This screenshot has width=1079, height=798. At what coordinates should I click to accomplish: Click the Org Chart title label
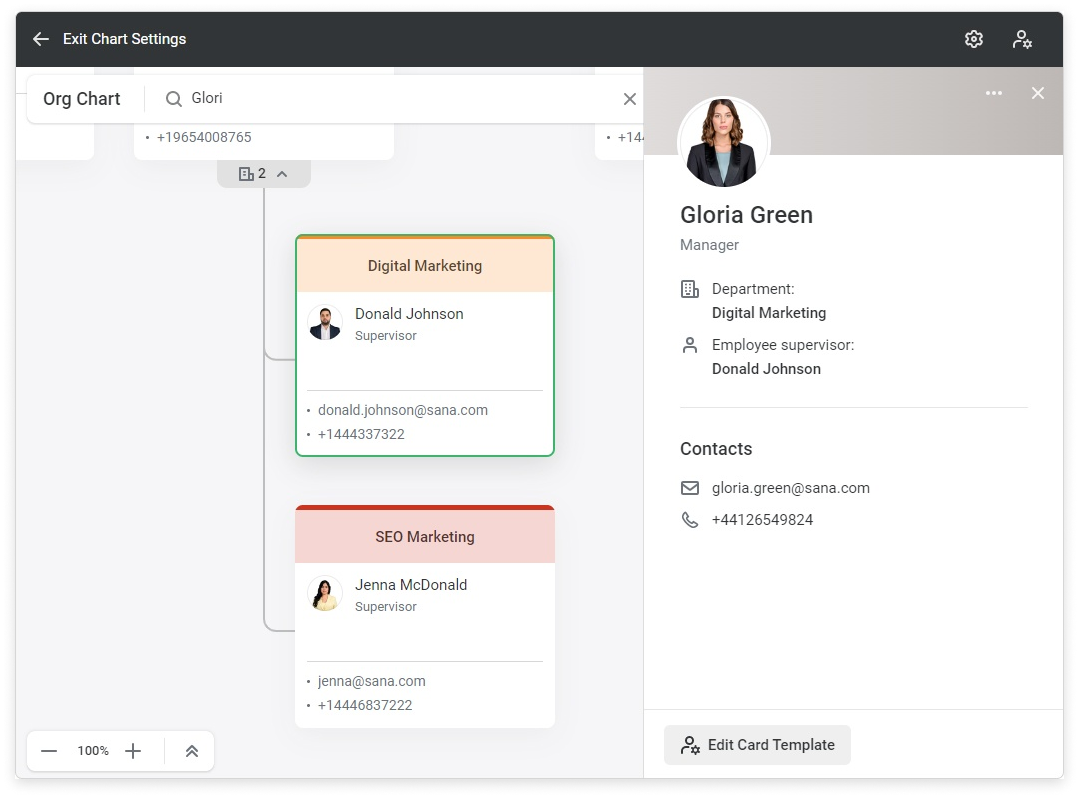[82, 99]
